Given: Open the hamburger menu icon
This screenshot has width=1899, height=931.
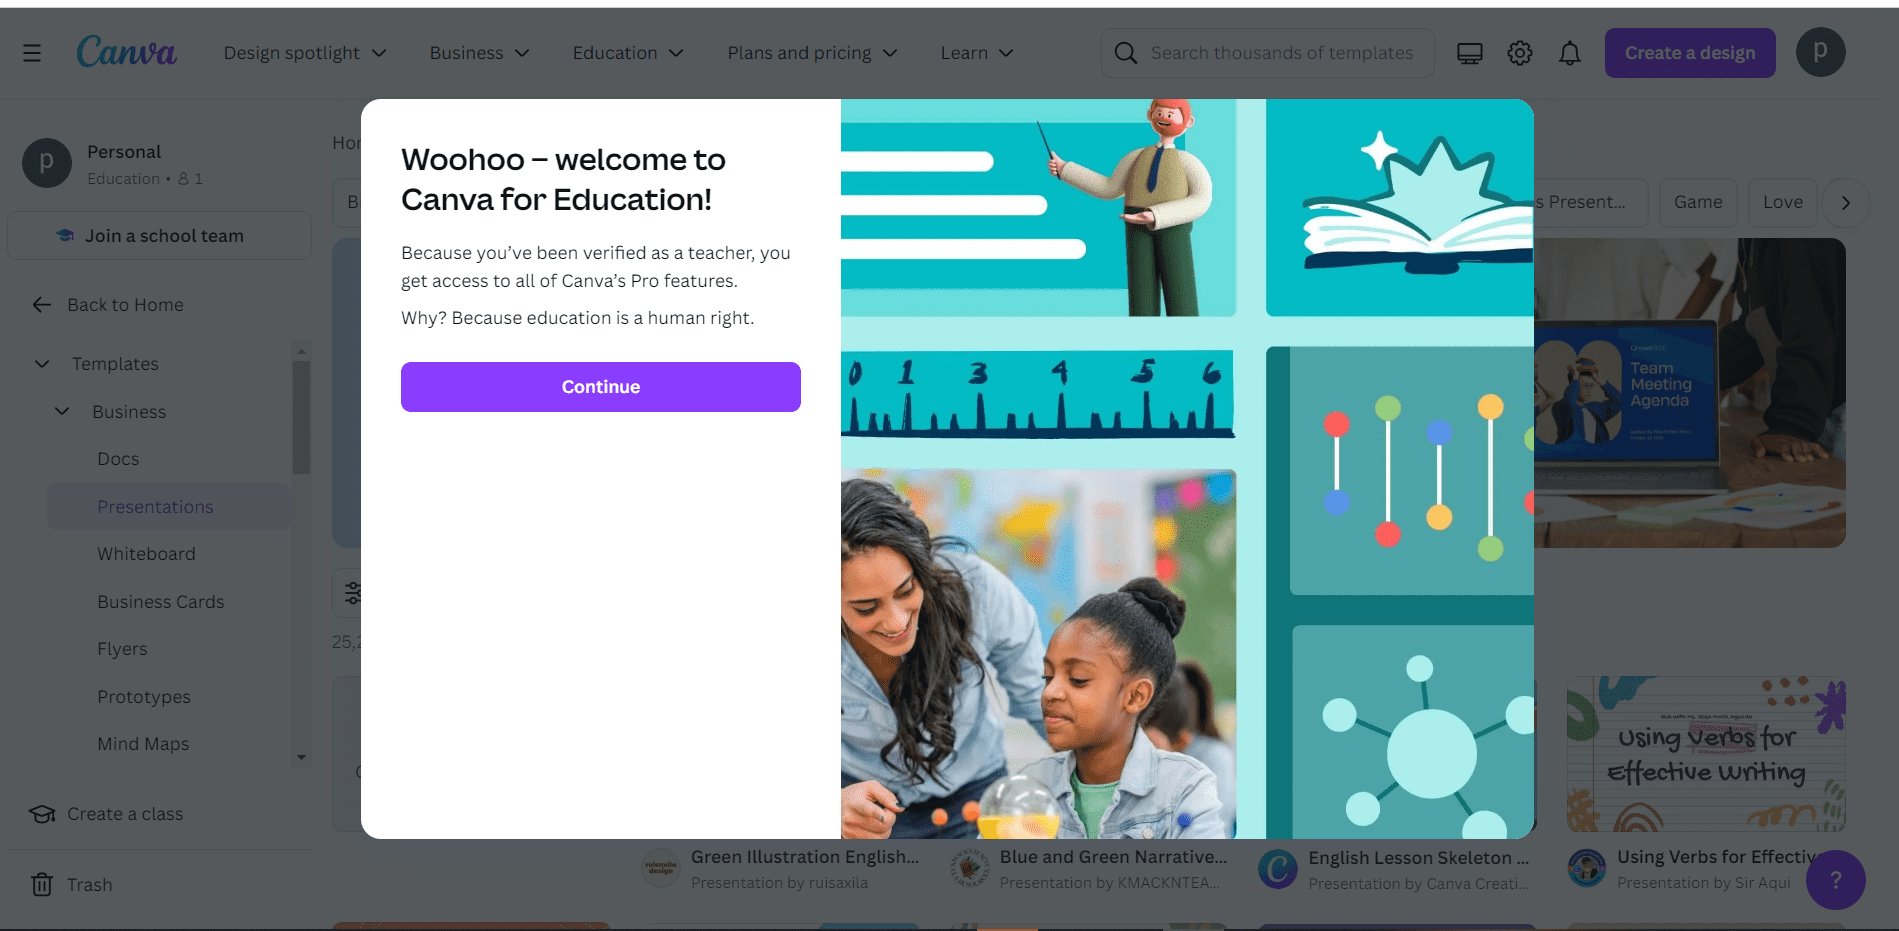Looking at the screenshot, I should tap(32, 53).
